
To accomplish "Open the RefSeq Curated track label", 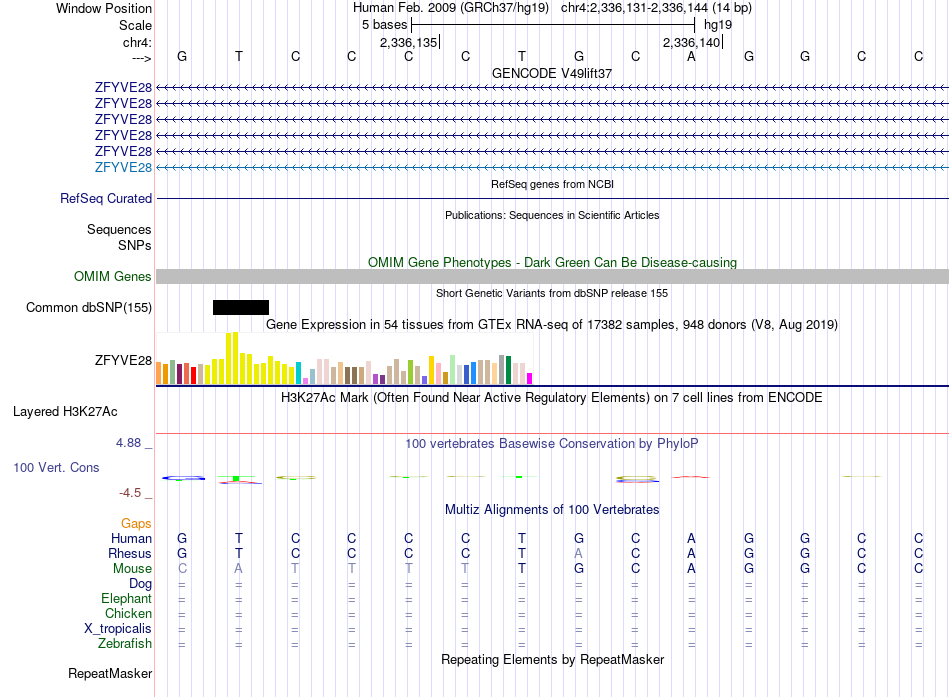I will [x=106, y=198].
